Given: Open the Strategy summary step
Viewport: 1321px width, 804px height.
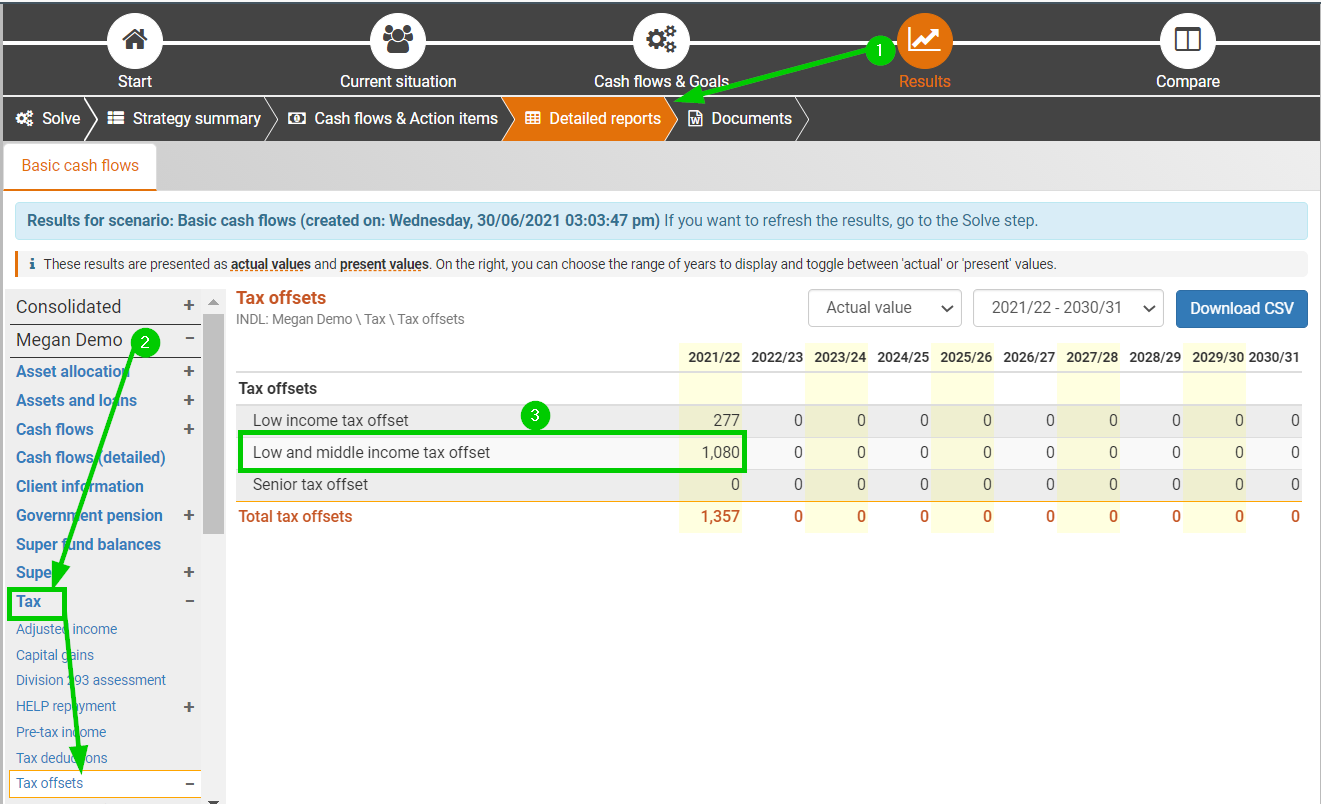Looking at the screenshot, I should coord(184,118).
